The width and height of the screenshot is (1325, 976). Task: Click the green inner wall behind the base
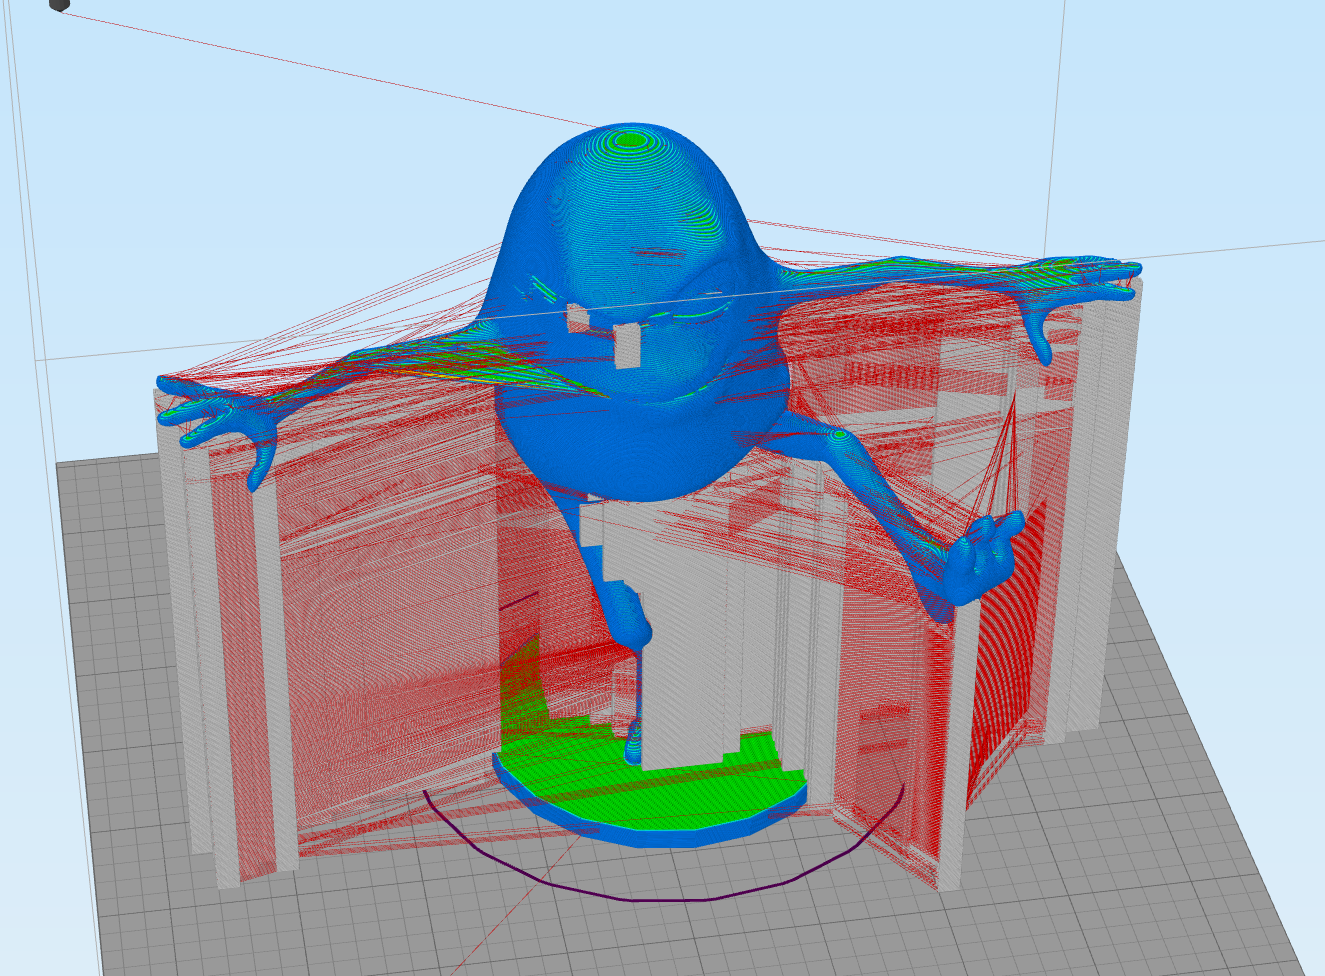point(520,690)
